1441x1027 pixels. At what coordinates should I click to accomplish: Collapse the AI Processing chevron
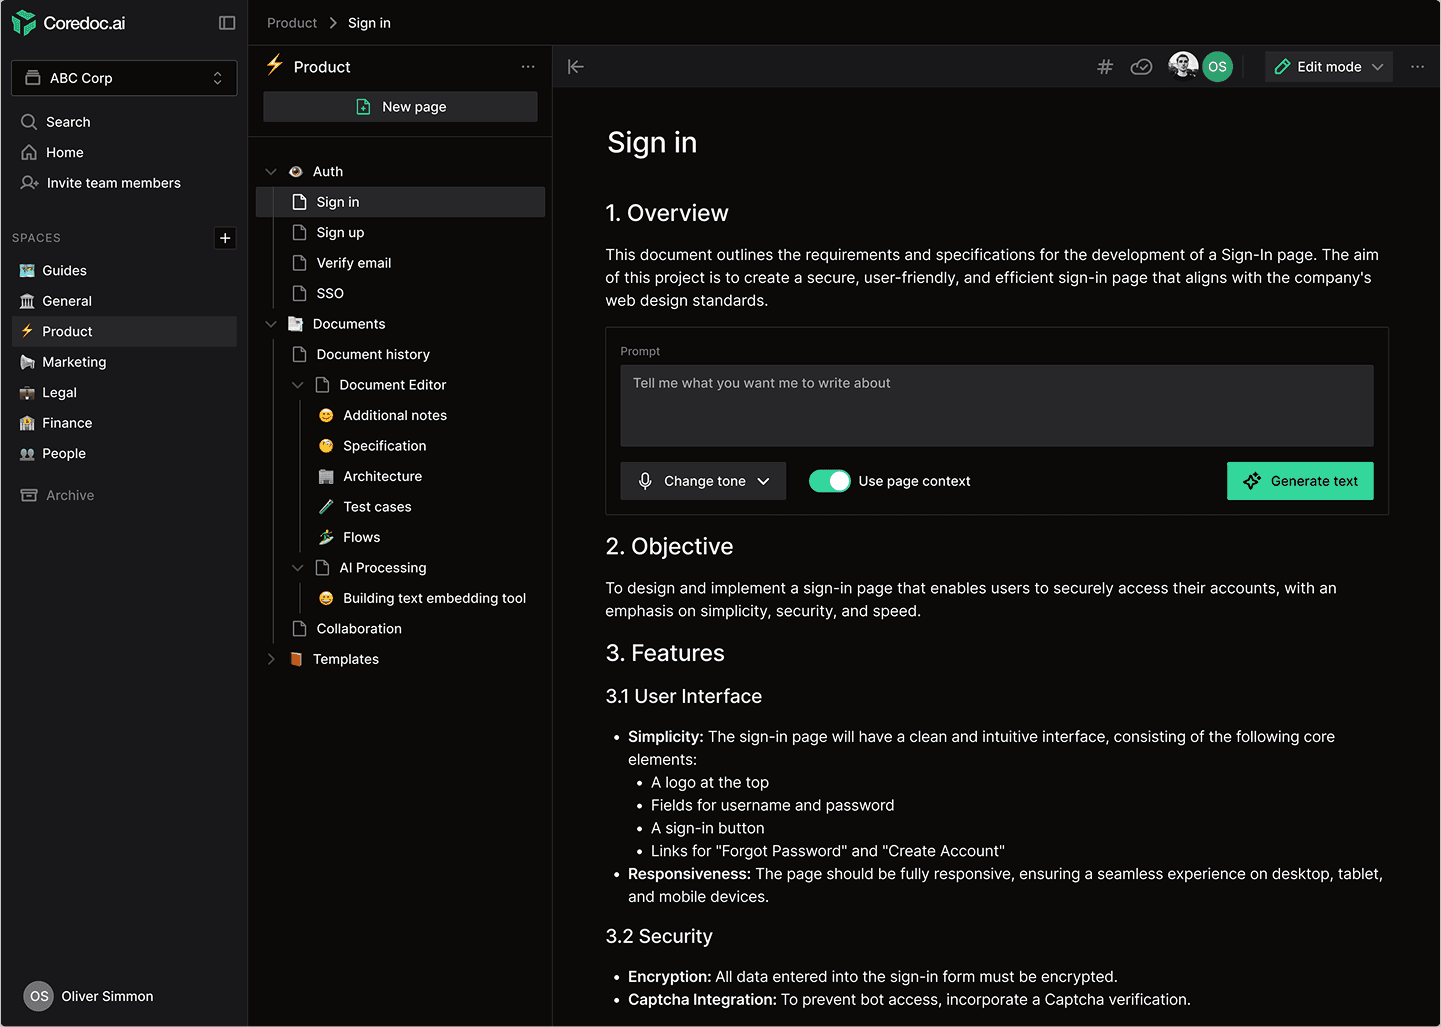(x=297, y=568)
